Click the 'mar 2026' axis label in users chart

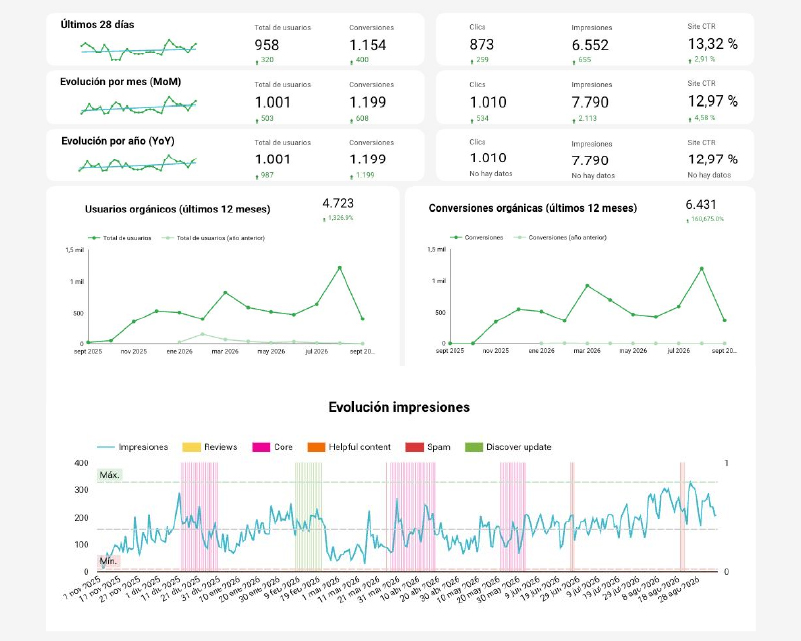pyautogui.click(x=225, y=351)
